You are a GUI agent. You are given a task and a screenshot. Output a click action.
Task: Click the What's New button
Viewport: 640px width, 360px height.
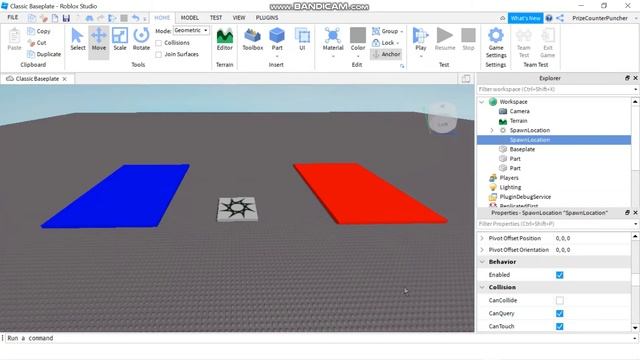(525, 18)
